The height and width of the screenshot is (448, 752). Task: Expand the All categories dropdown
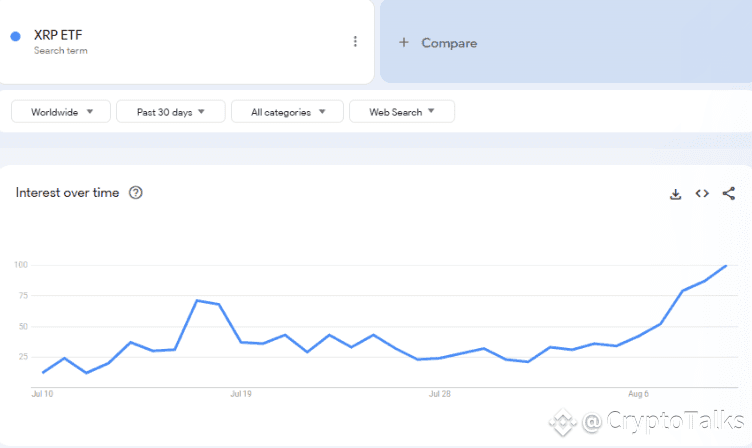[x=287, y=112]
